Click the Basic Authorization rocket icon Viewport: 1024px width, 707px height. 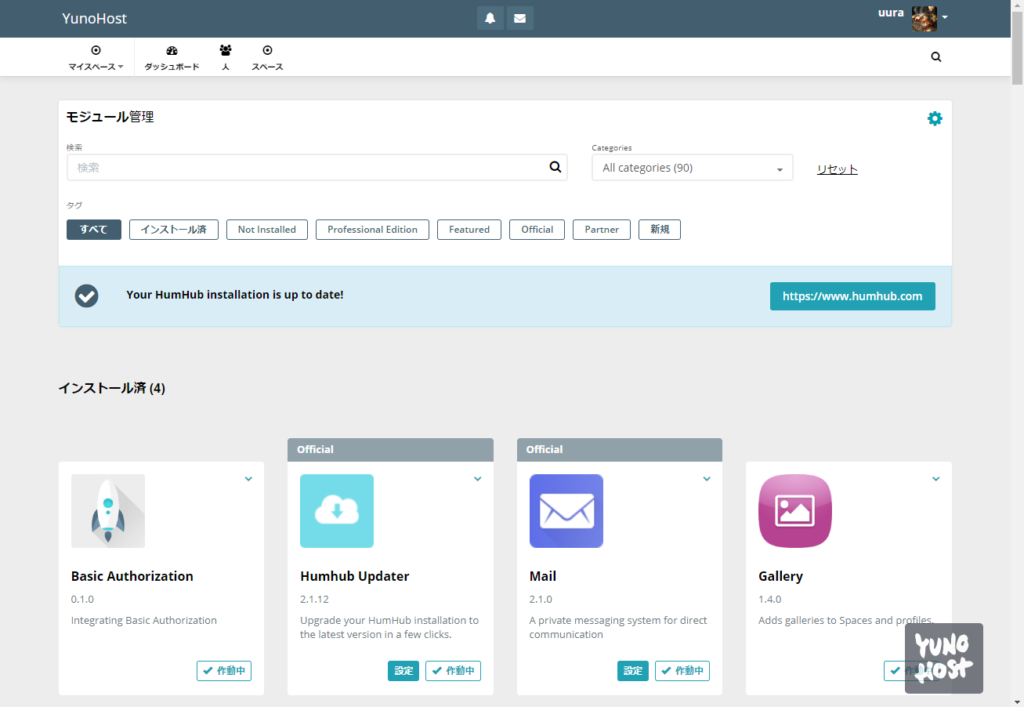tap(108, 511)
